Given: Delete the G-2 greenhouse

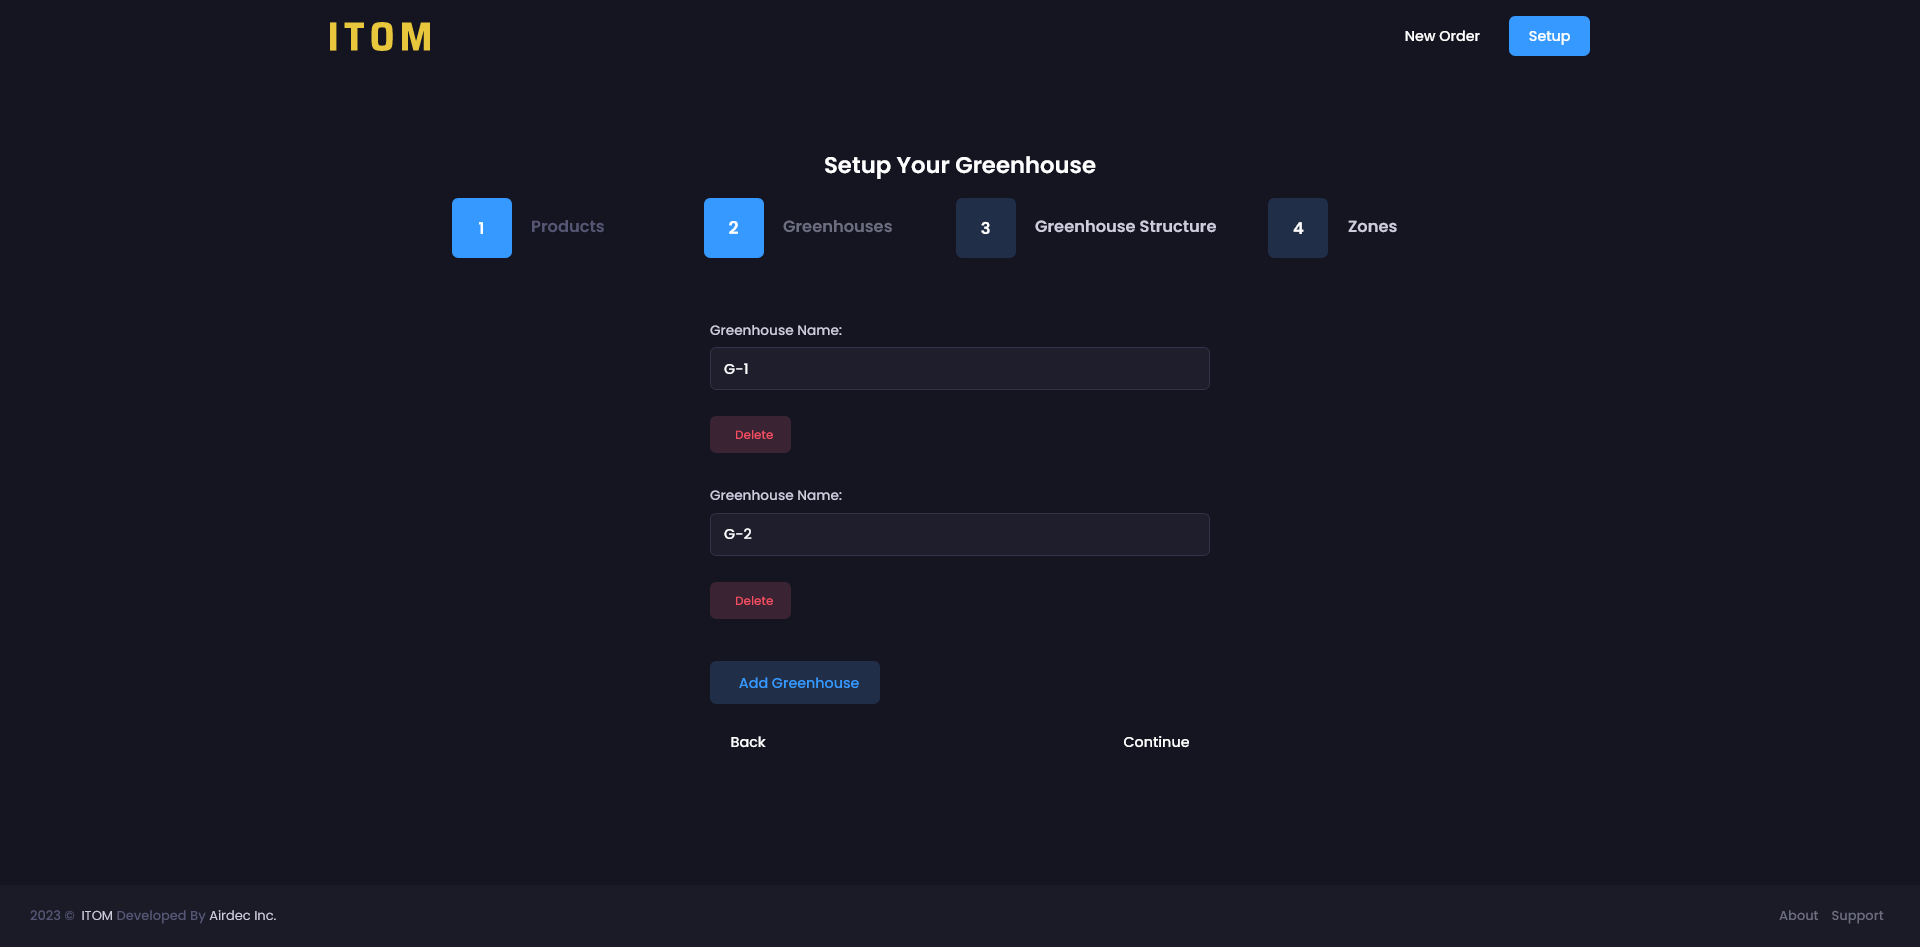Looking at the screenshot, I should coord(750,601).
